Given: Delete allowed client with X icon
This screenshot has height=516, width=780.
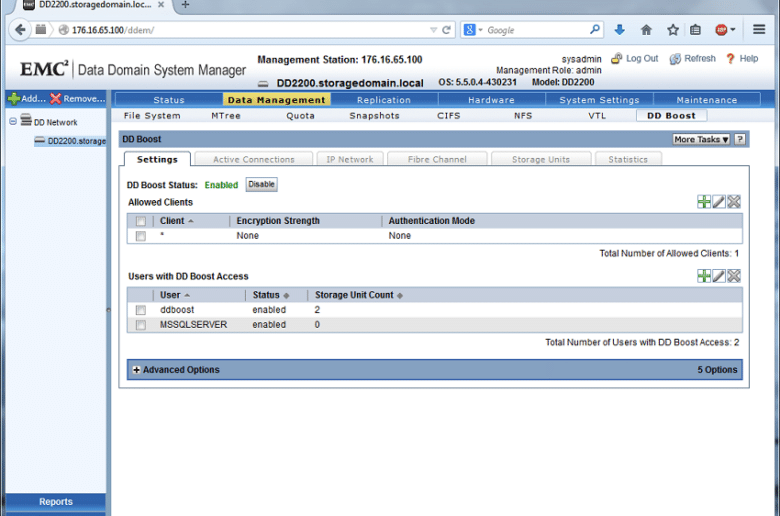Looking at the screenshot, I should [x=734, y=202].
